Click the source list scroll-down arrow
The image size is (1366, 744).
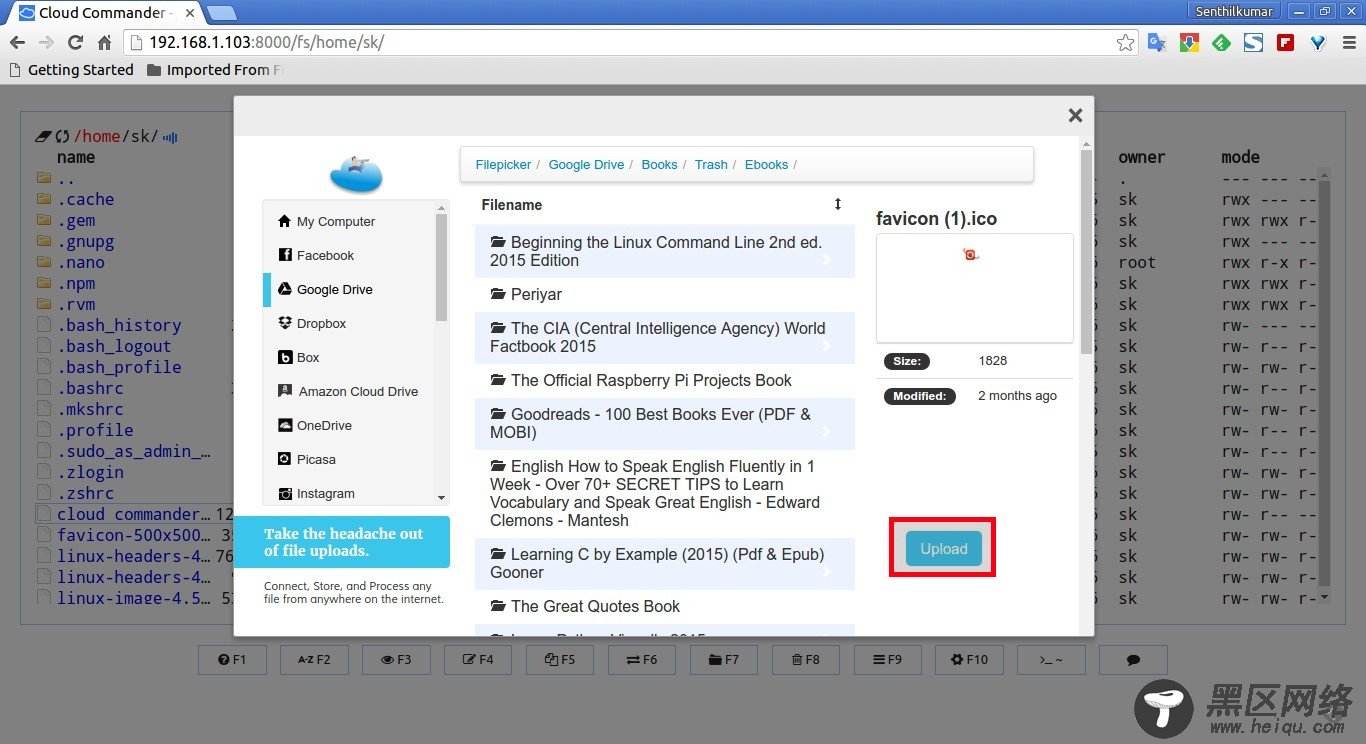coord(441,497)
